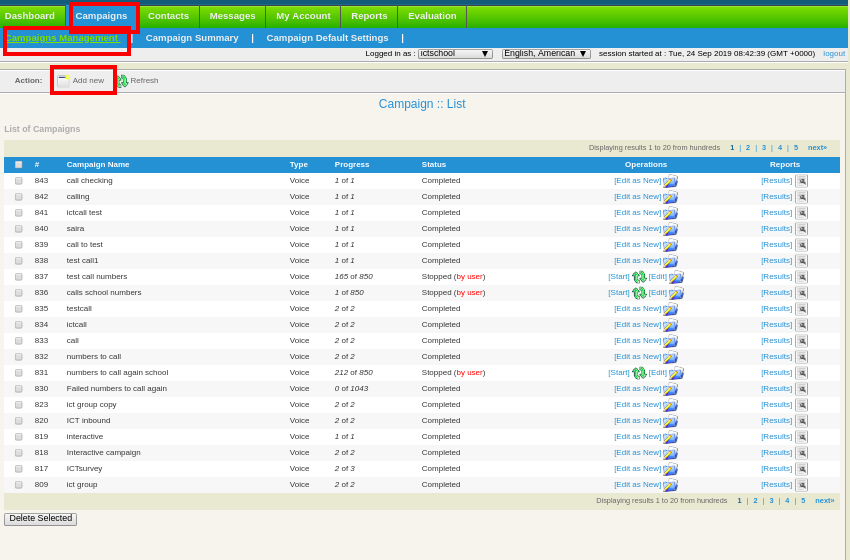Click Edit as New link for campaign 842

(638, 196)
